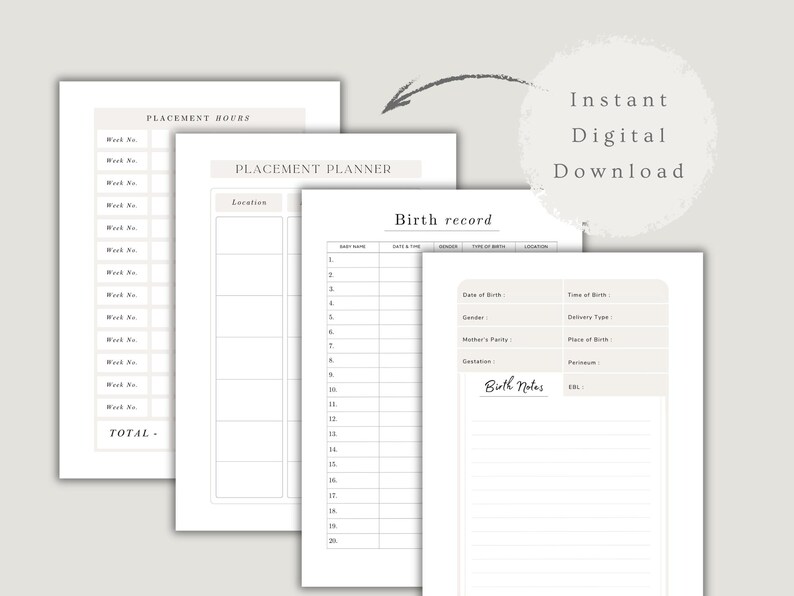
Task: Click the Delivery Type field
Action: pyautogui.click(x=616, y=315)
